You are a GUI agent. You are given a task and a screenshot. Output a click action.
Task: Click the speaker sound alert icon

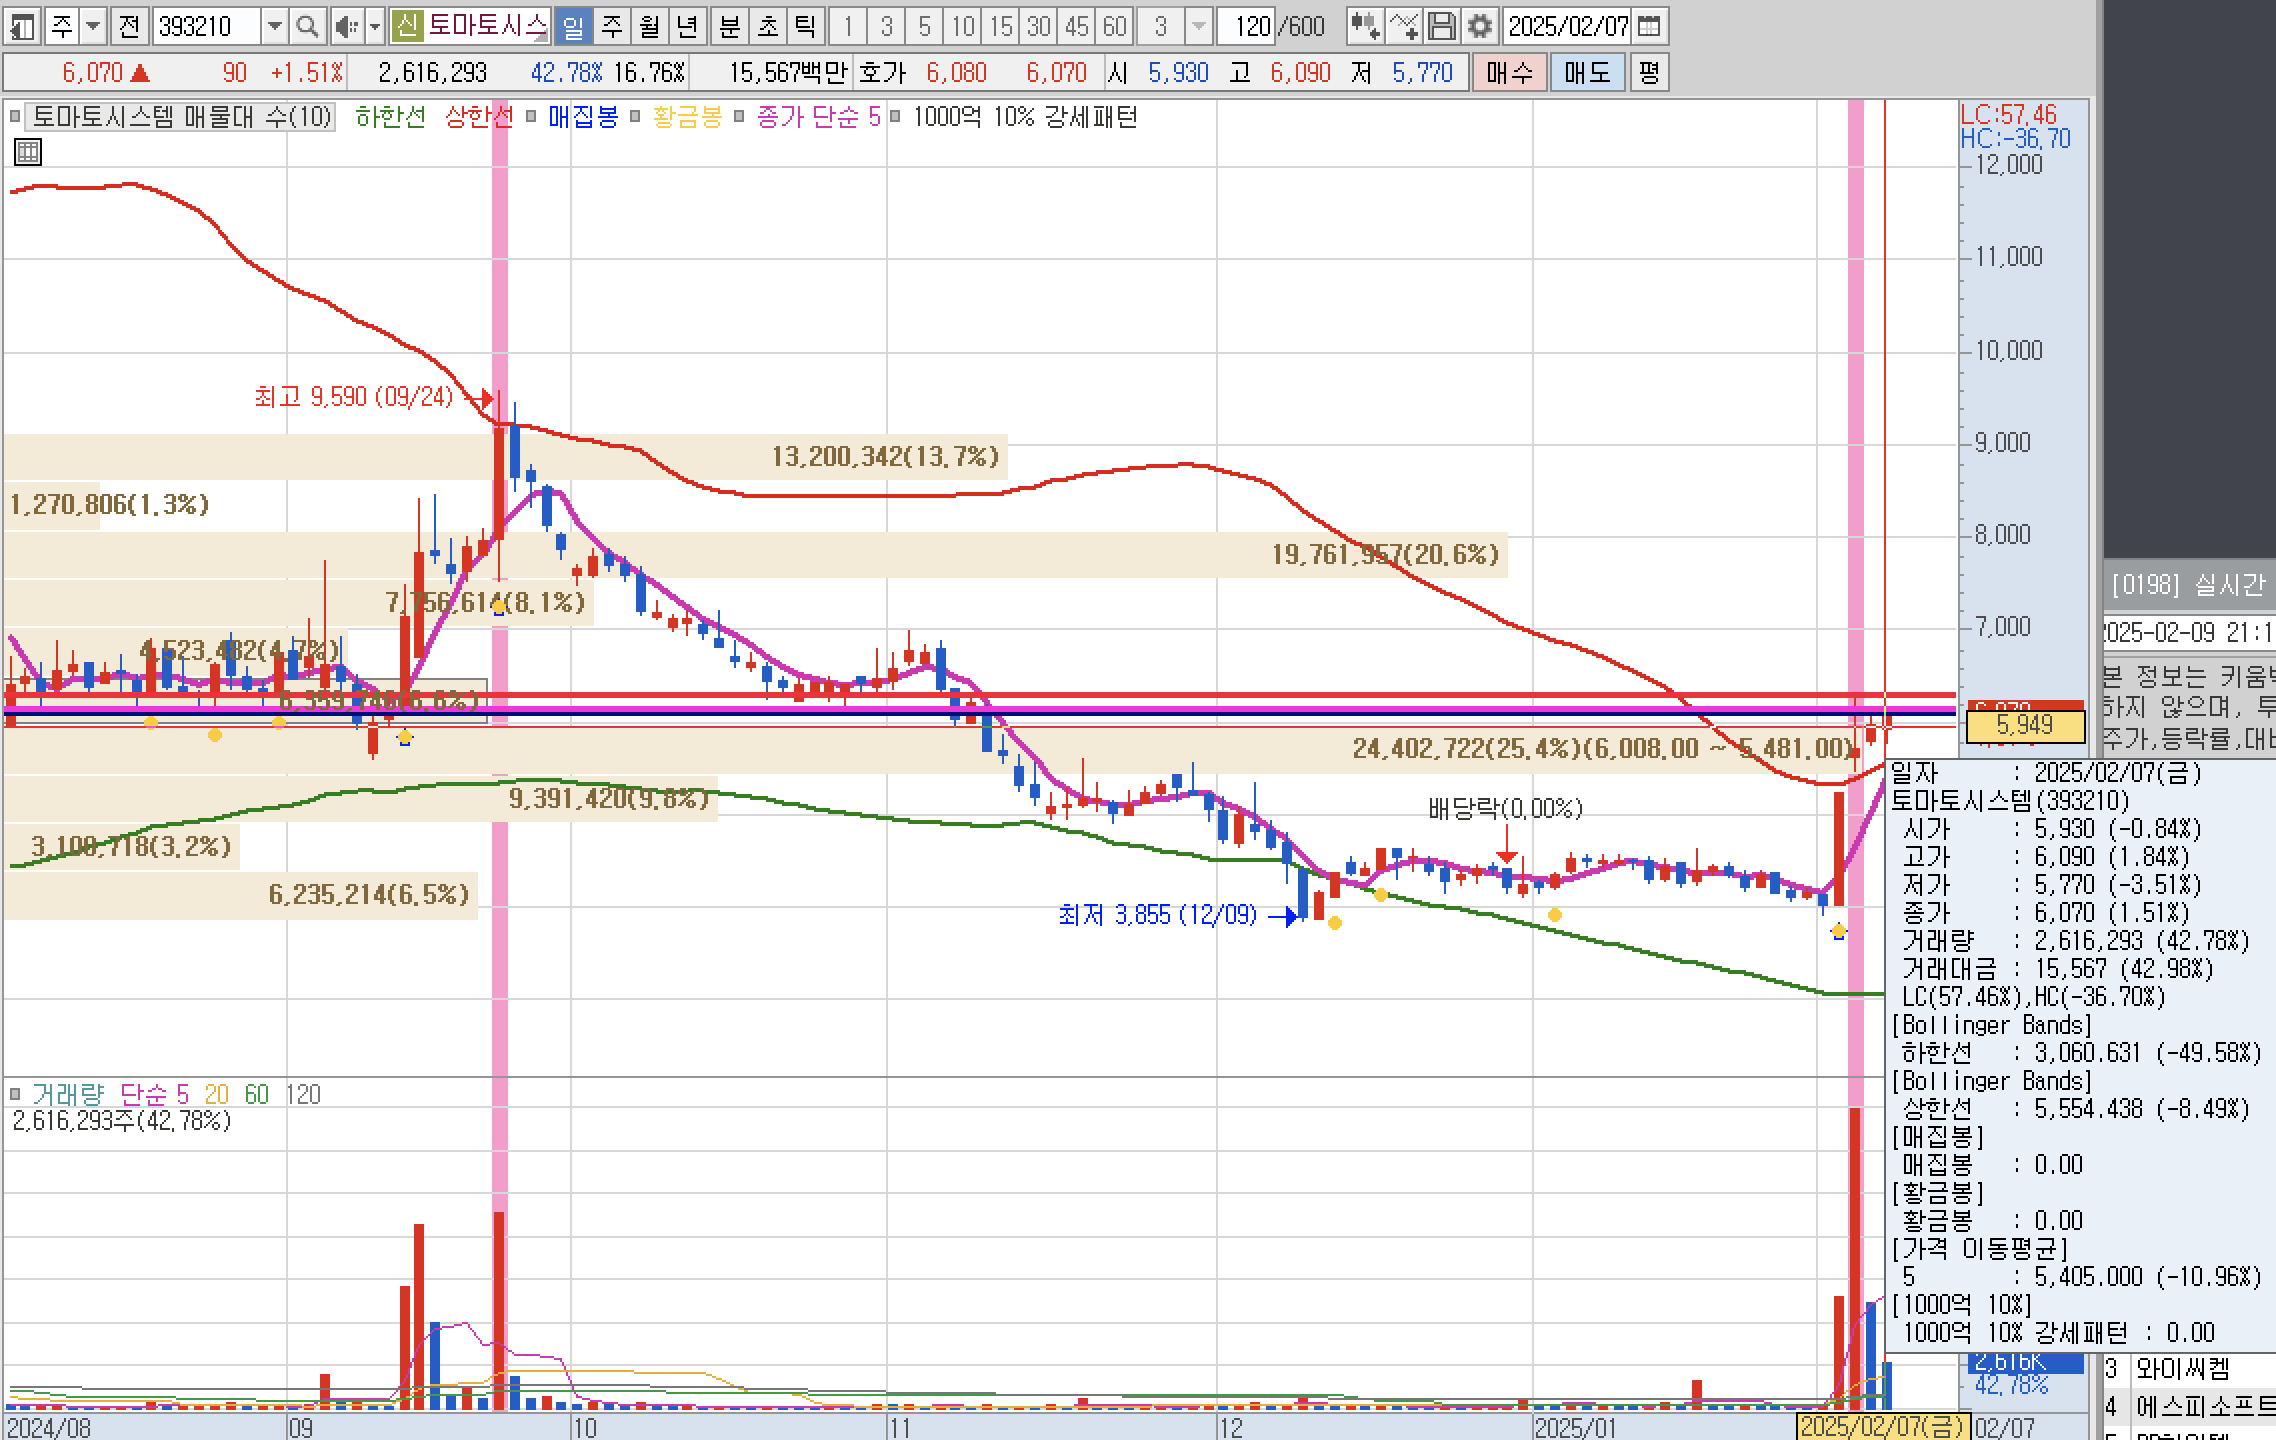point(346,26)
